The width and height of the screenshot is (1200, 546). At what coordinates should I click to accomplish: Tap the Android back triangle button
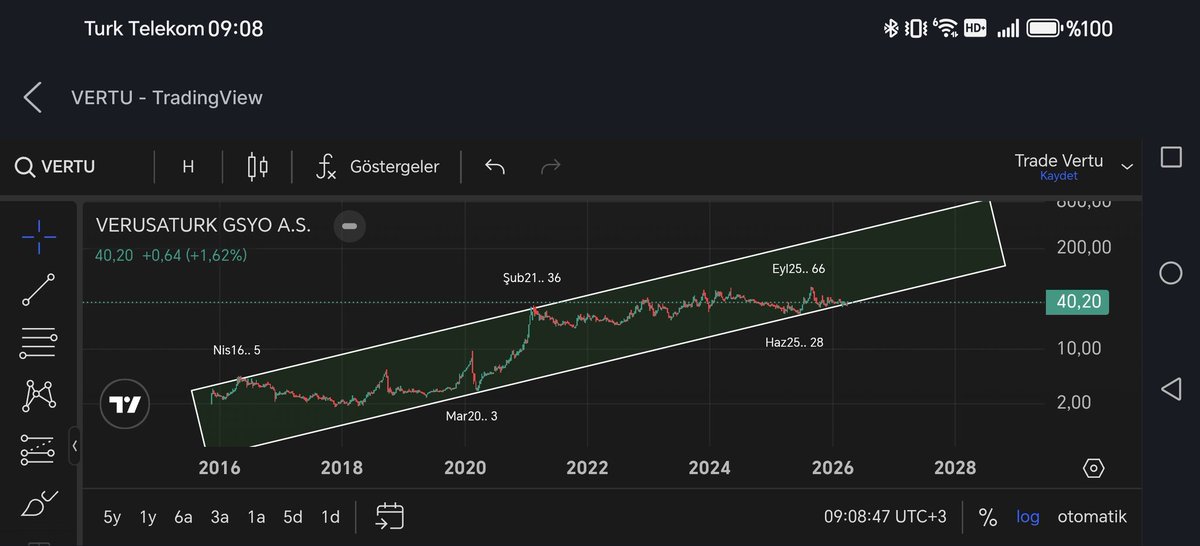click(1171, 389)
